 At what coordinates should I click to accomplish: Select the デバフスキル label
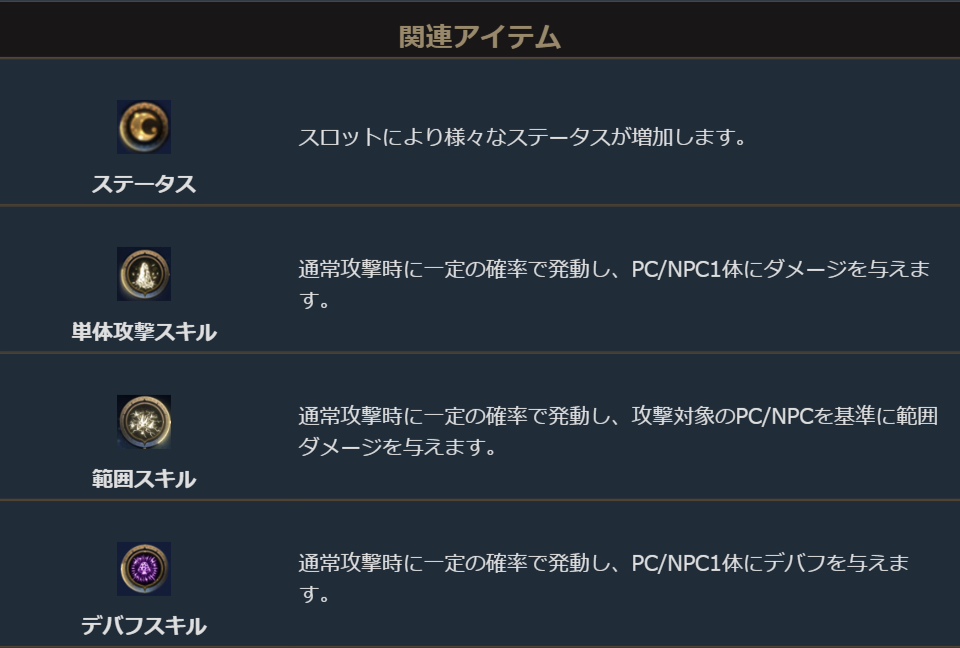coord(143,627)
